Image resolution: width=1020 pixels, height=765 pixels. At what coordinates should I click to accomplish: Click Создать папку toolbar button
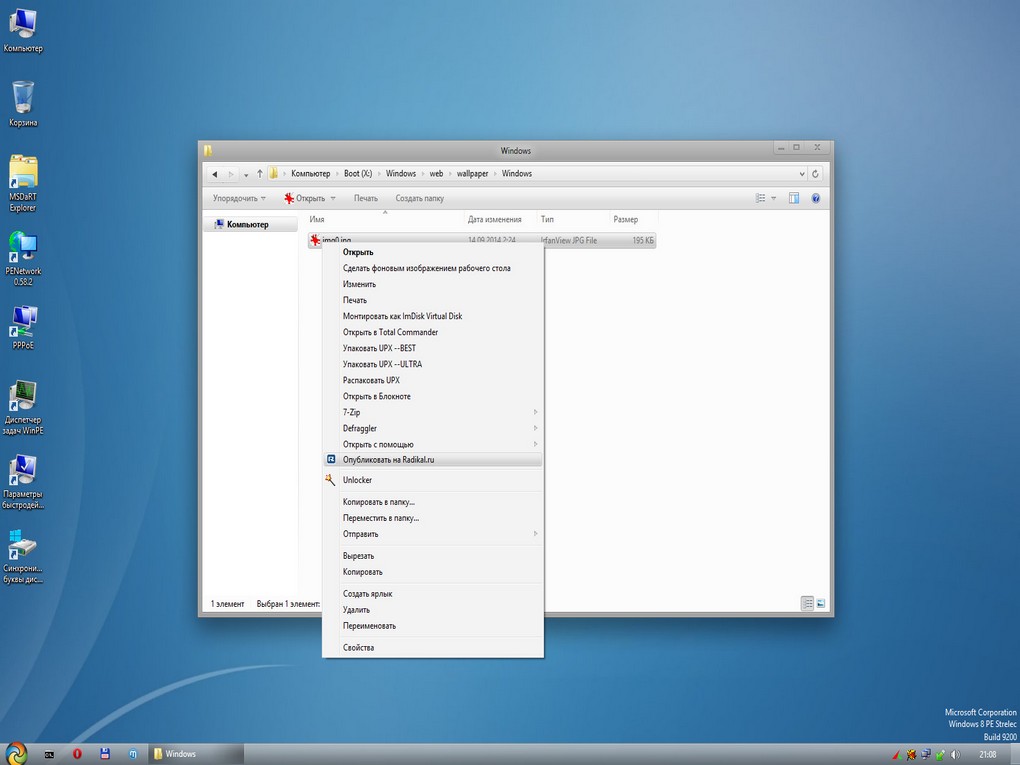point(420,198)
